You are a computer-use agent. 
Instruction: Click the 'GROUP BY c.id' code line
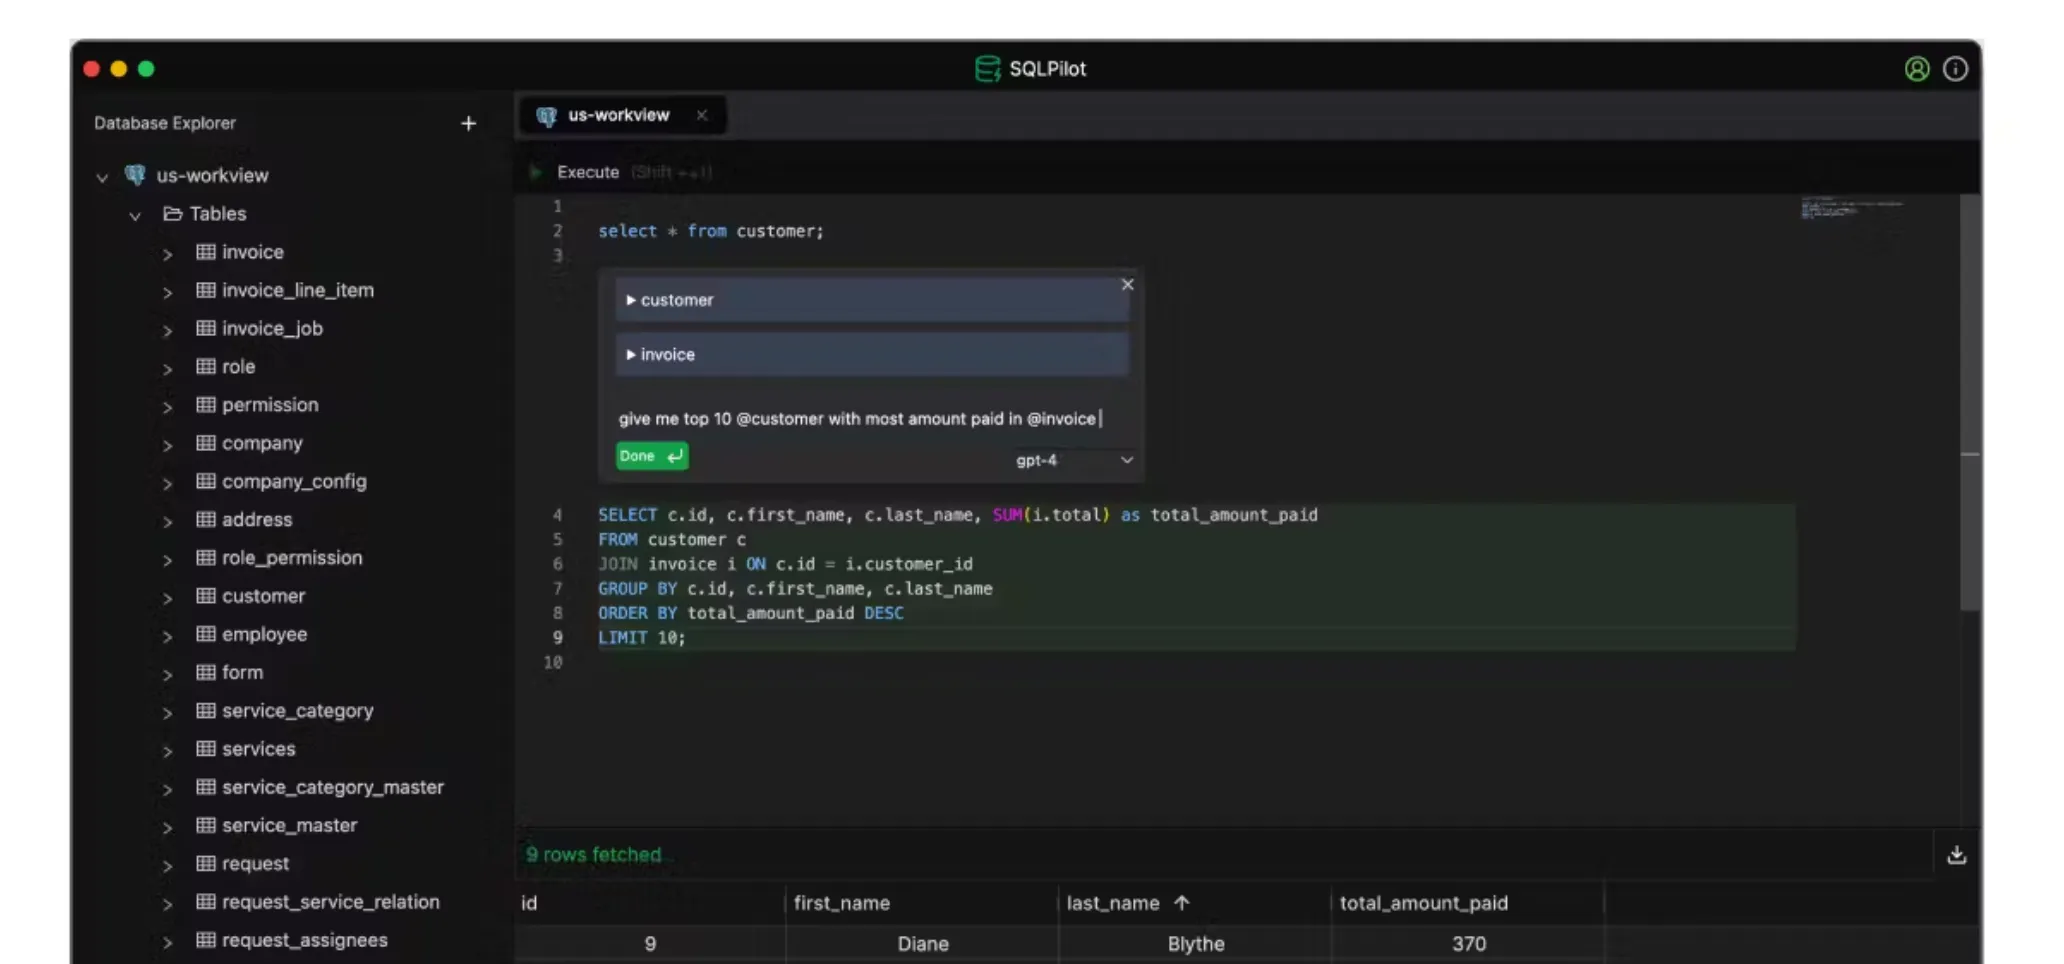click(x=795, y=589)
